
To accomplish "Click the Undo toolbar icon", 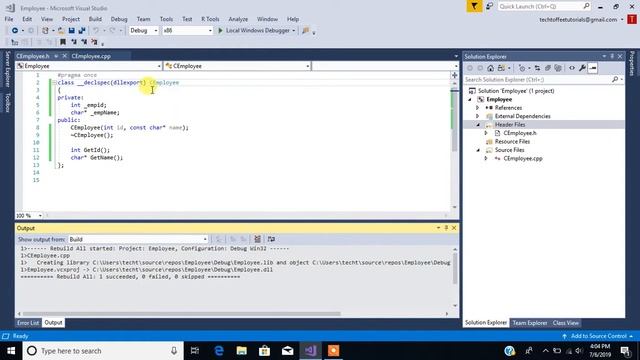I will click(x=96, y=31).
